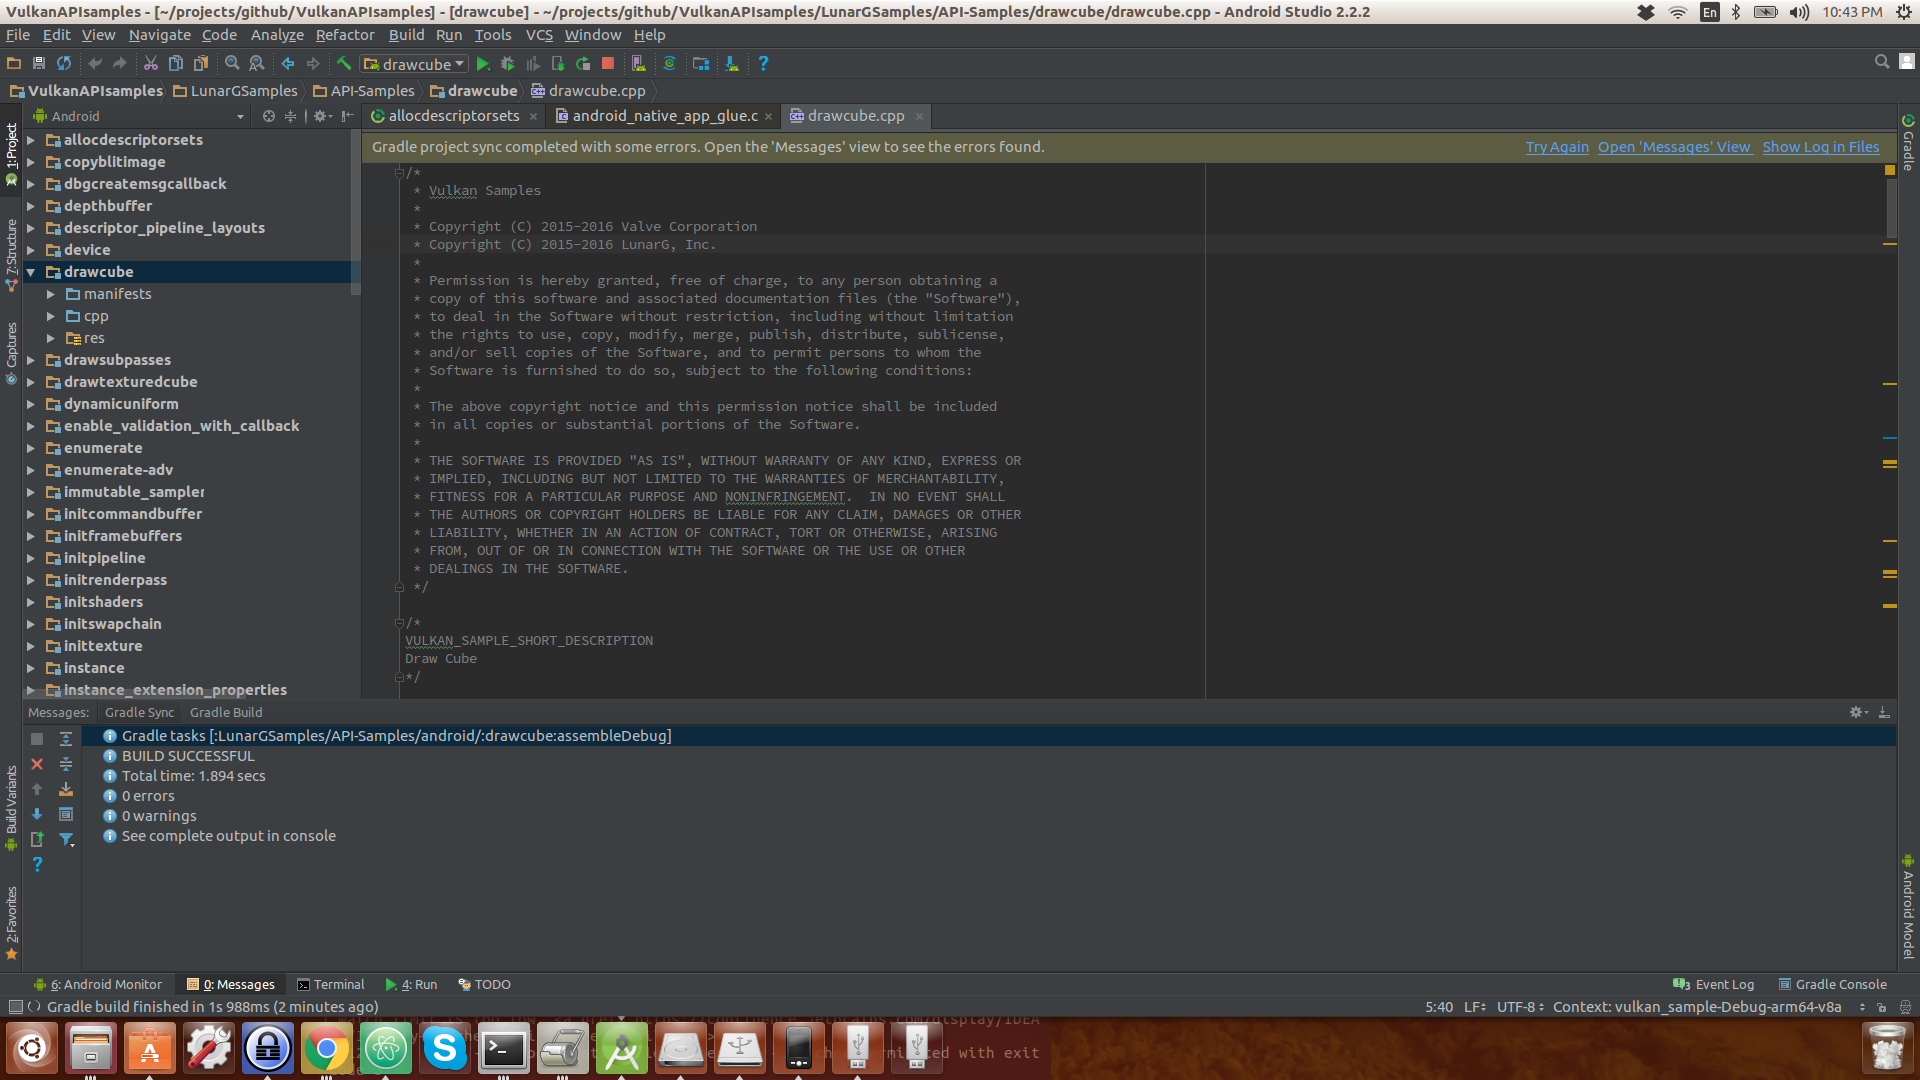
Task: Click the Make Project hammer icon
Action: [x=344, y=63]
